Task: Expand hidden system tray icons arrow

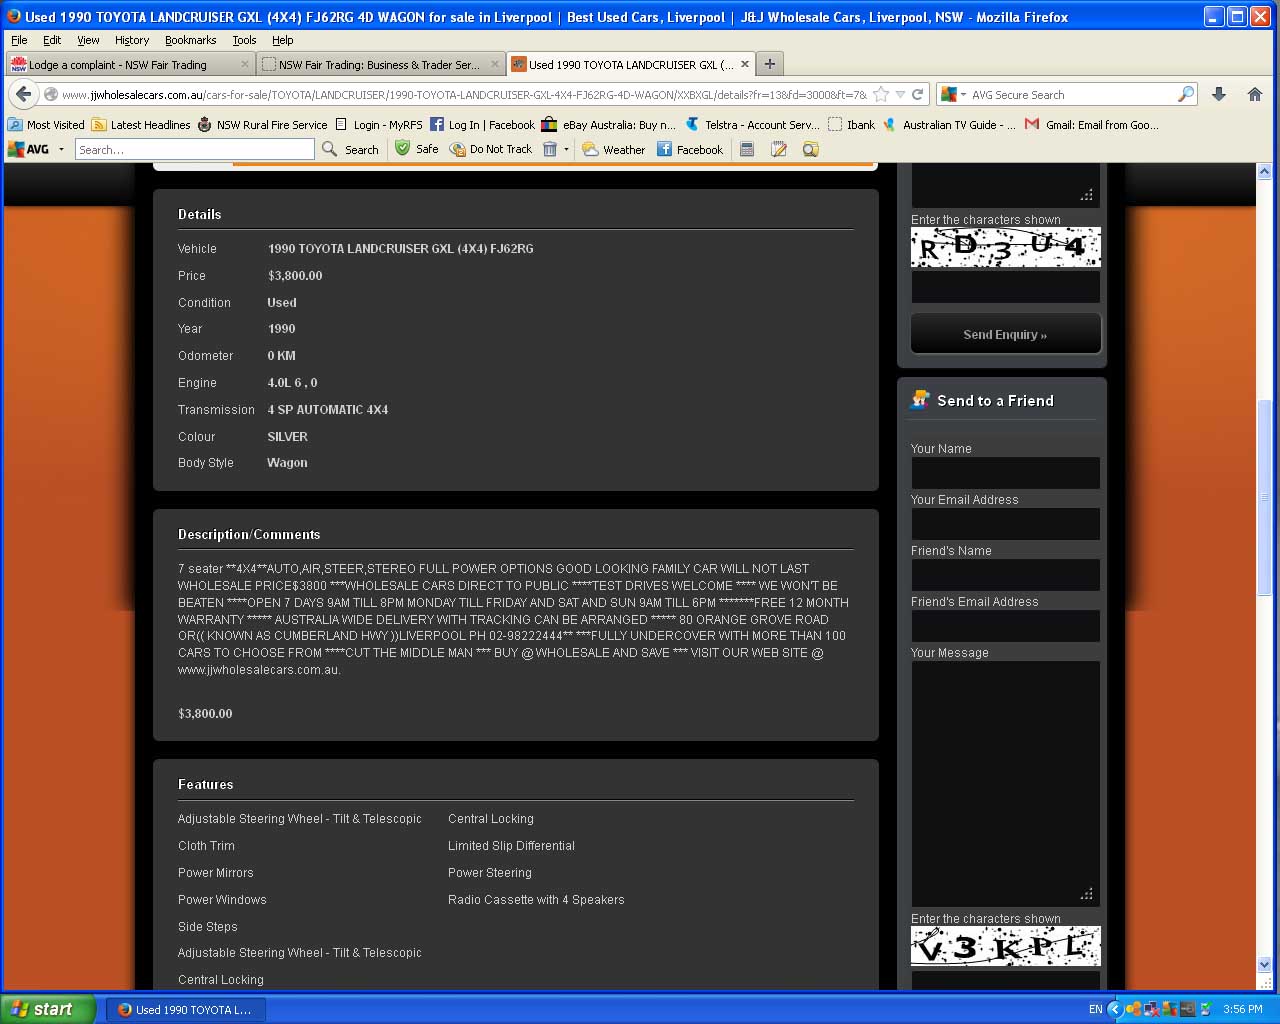Action: pos(1114,1009)
